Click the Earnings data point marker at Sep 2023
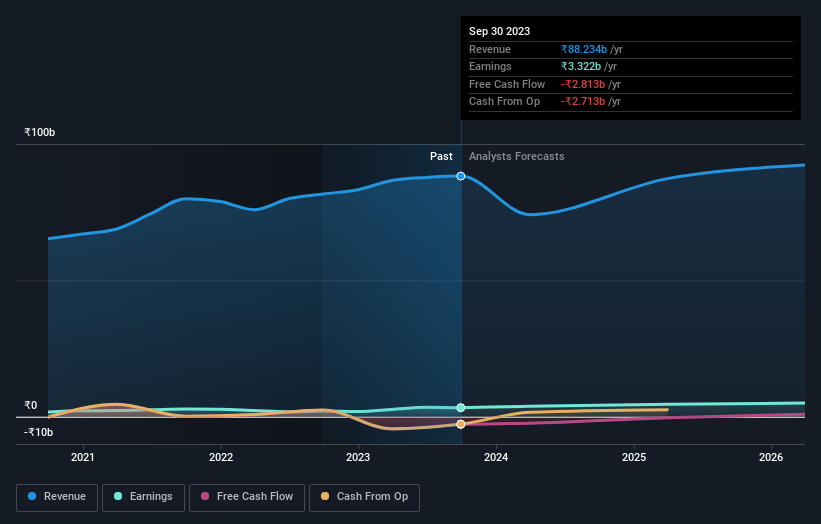This screenshot has width=821, height=524. [461, 407]
